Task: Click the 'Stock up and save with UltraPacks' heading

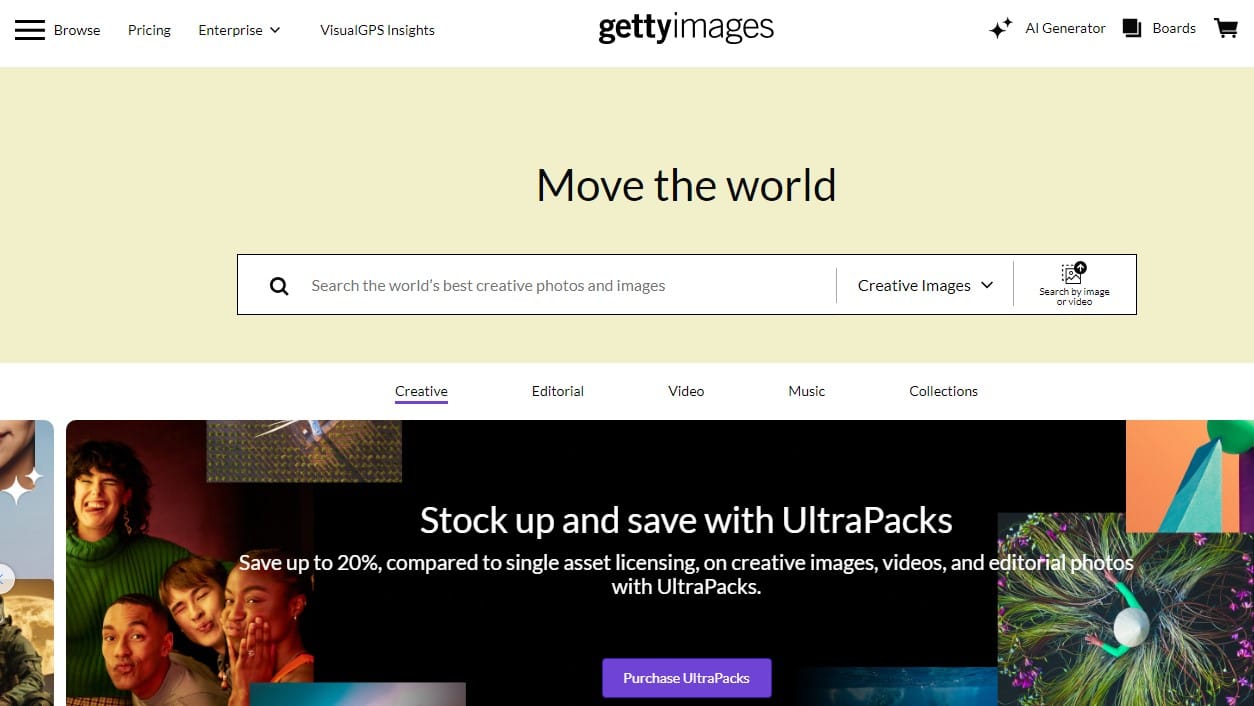Action: point(686,520)
